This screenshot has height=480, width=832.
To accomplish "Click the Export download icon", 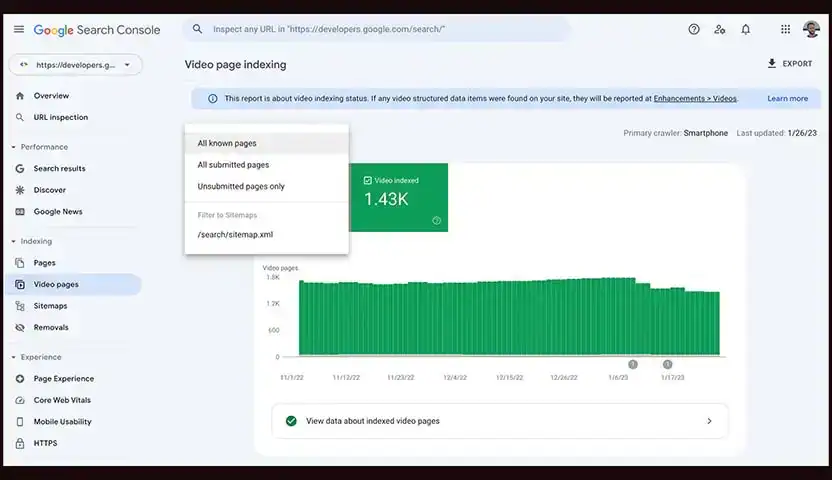I will coord(772,64).
